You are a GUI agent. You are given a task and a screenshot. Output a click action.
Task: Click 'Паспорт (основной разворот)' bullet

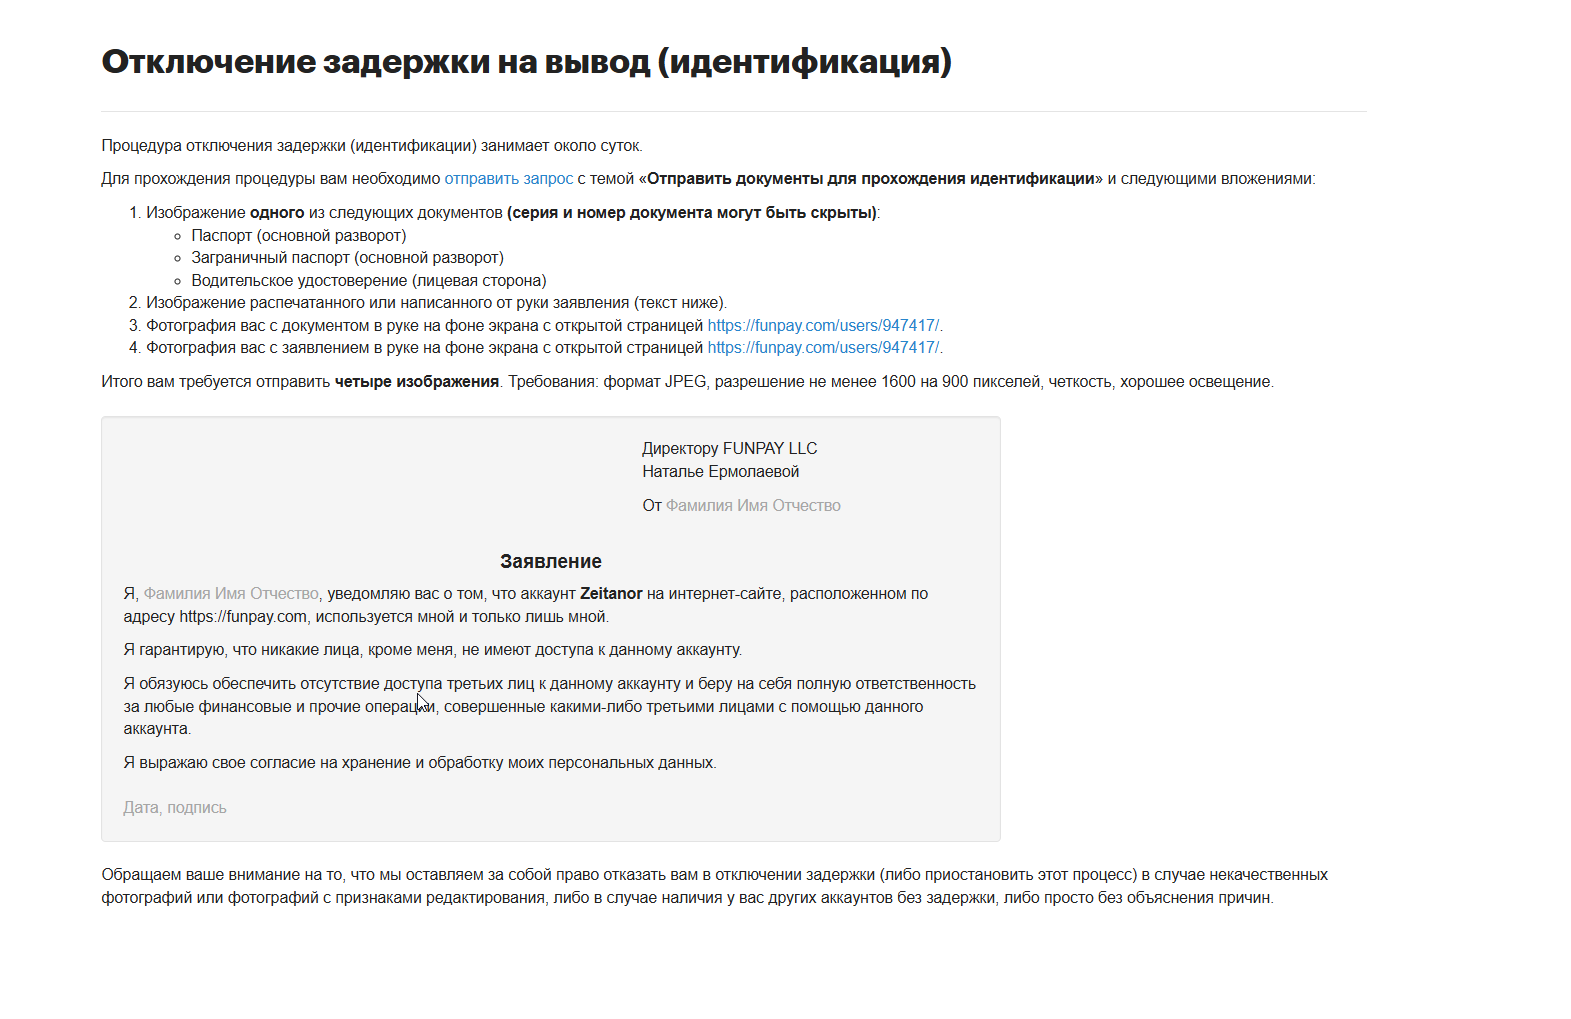click(x=298, y=236)
